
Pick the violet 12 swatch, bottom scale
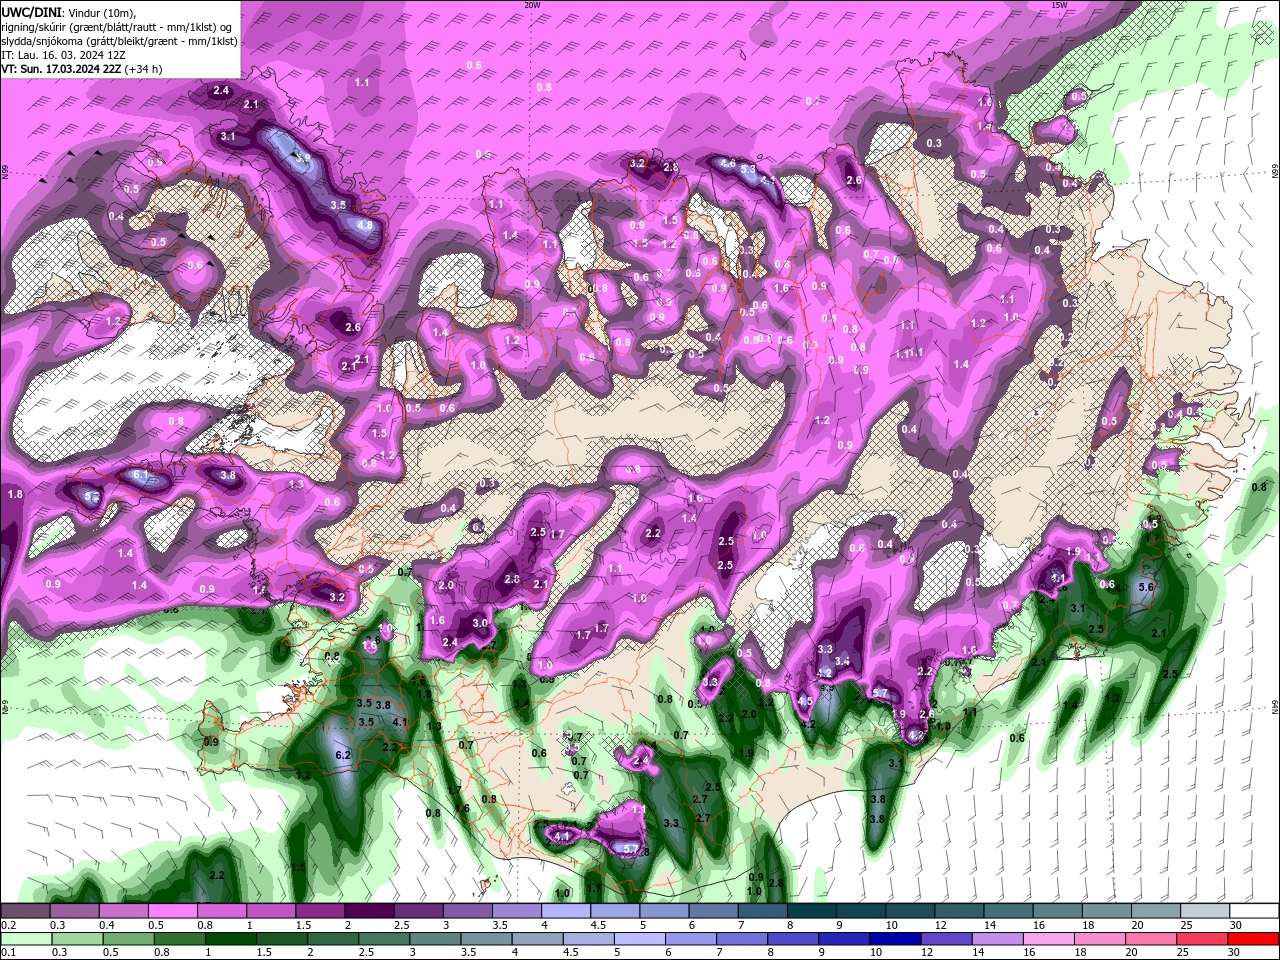coord(948,939)
